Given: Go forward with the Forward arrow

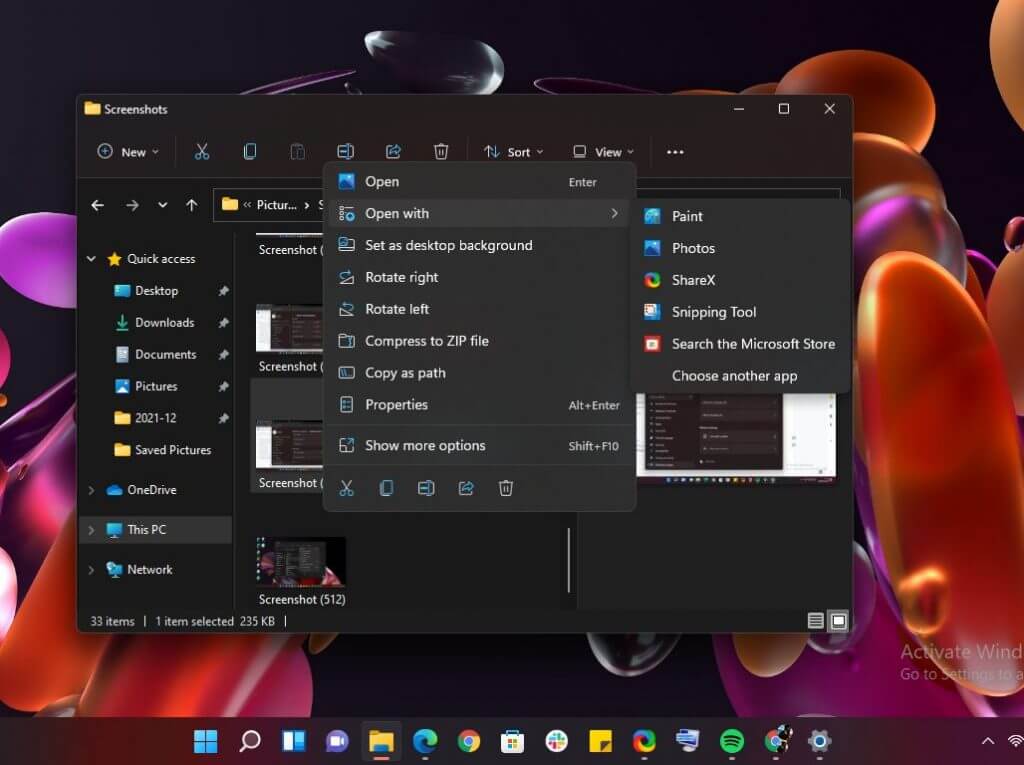Looking at the screenshot, I should coord(132,205).
